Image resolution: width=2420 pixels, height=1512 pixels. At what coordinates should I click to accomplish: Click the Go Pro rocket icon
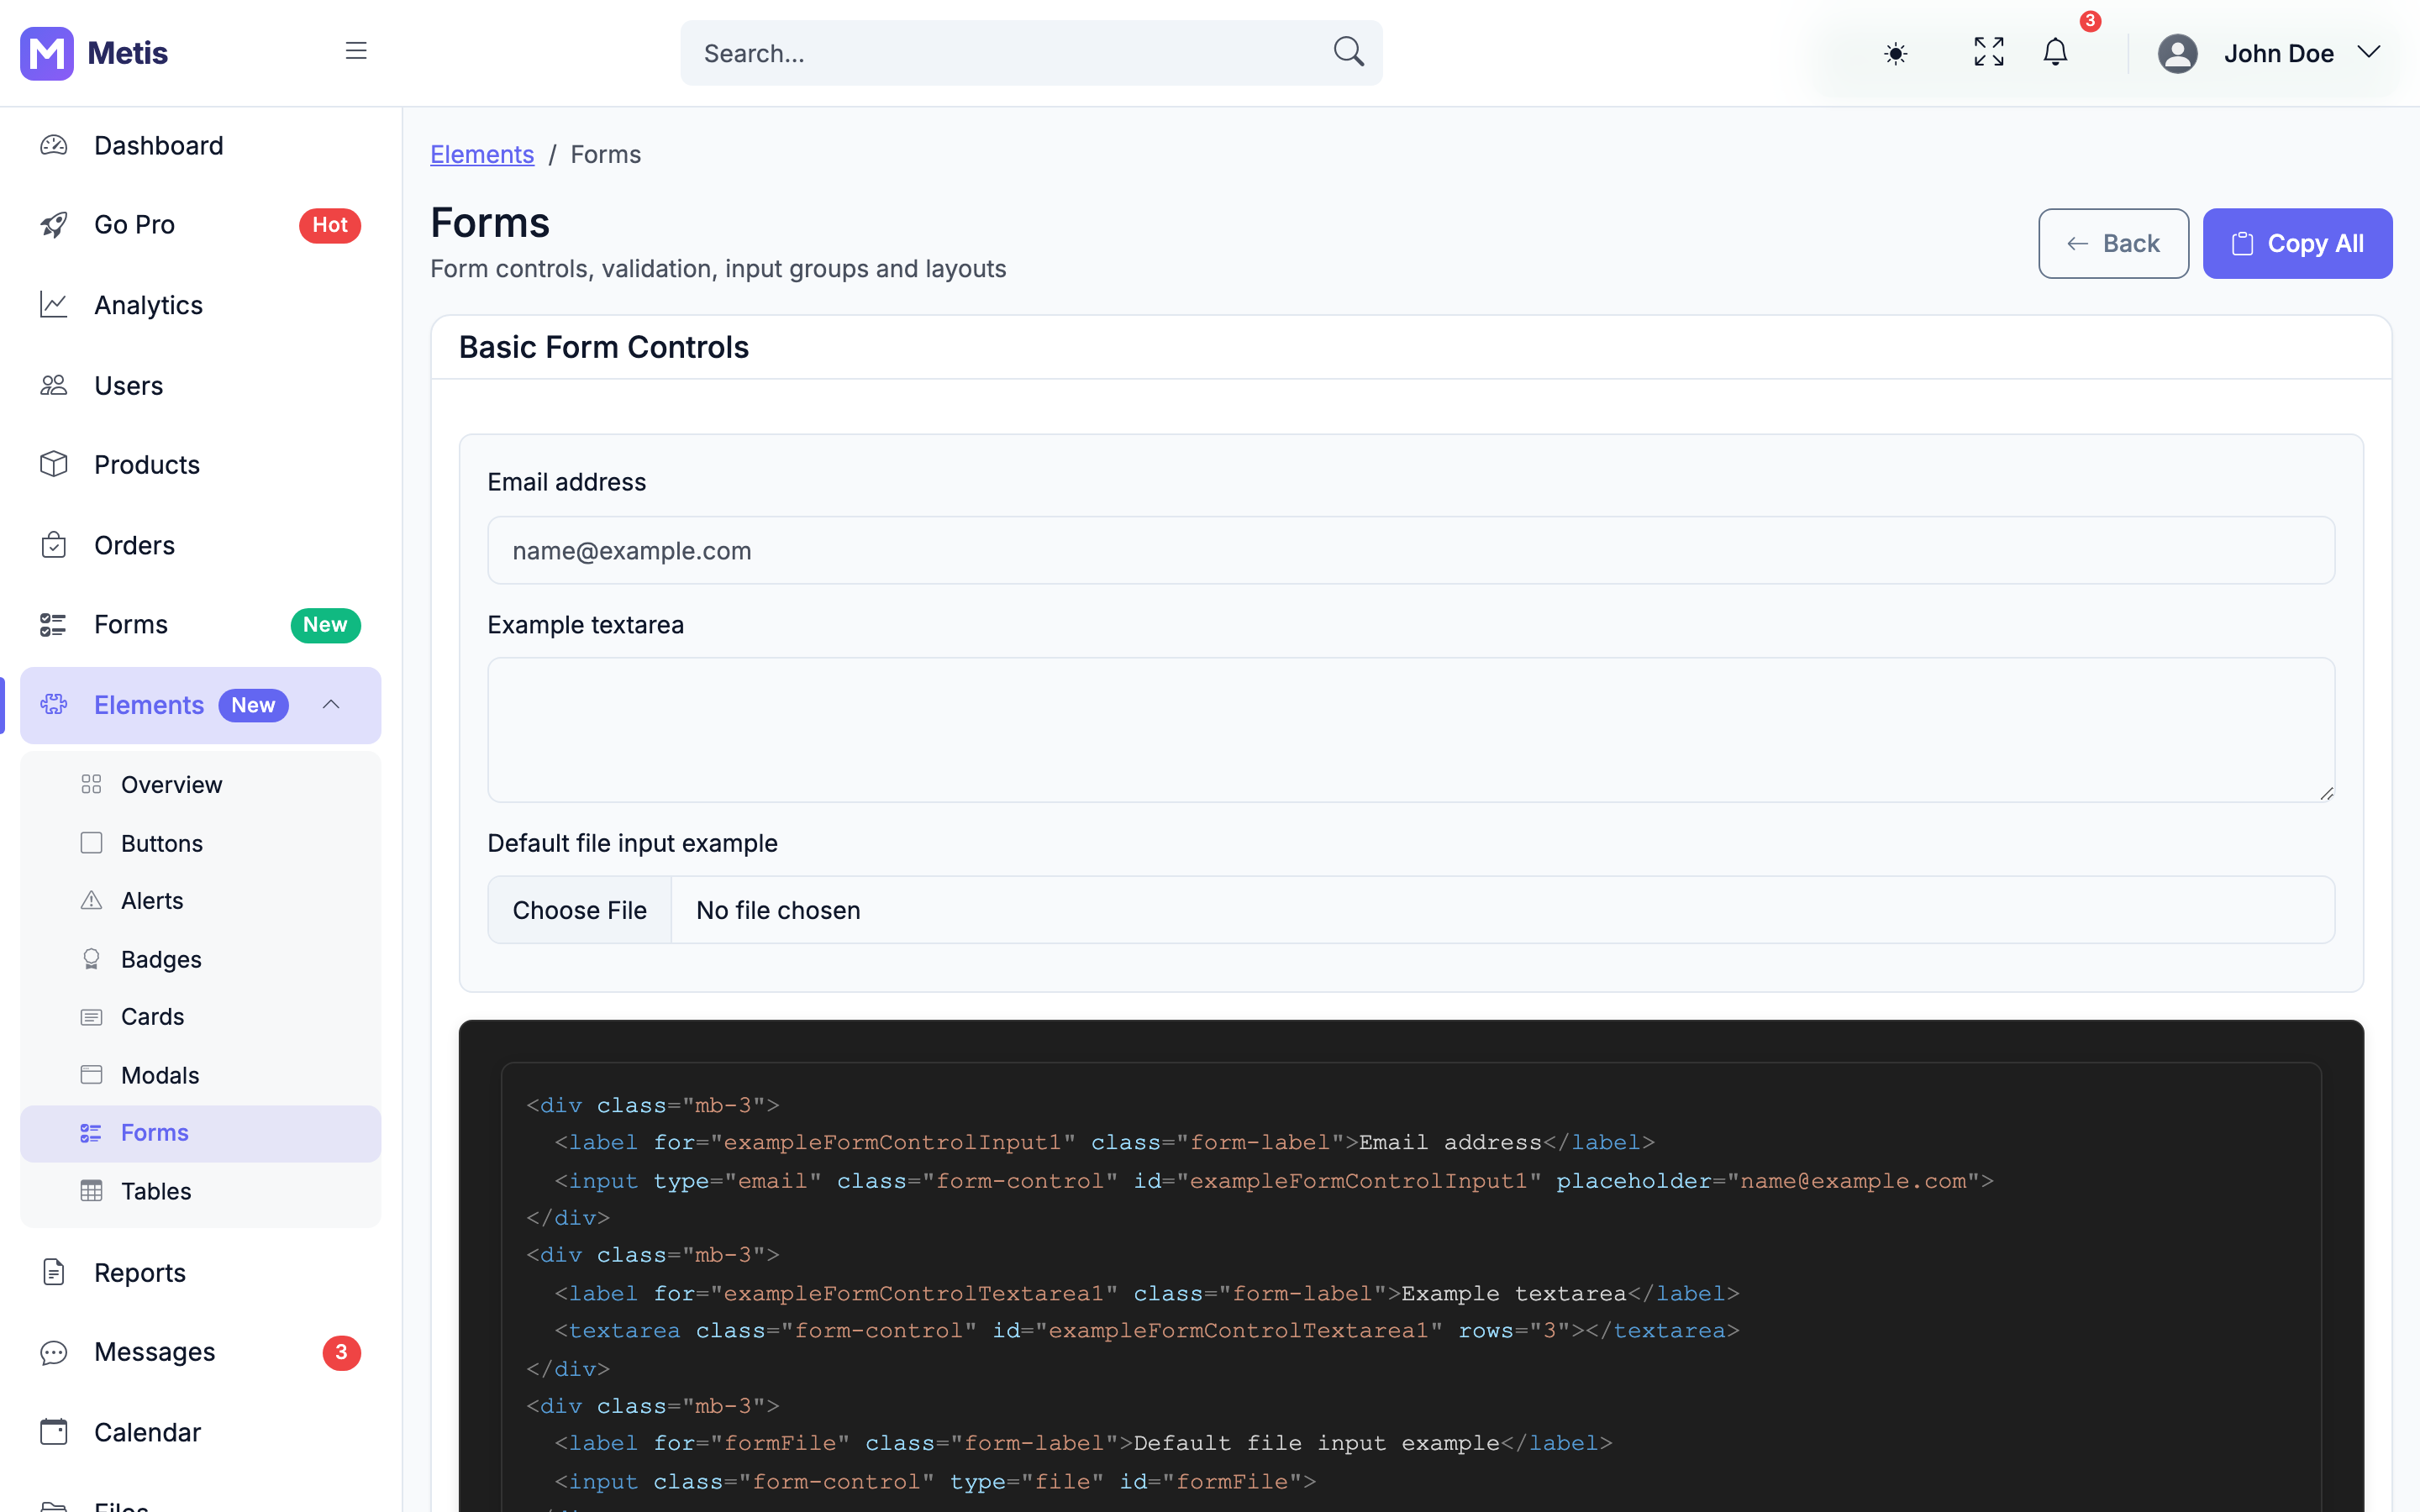(x=54, y=225)
